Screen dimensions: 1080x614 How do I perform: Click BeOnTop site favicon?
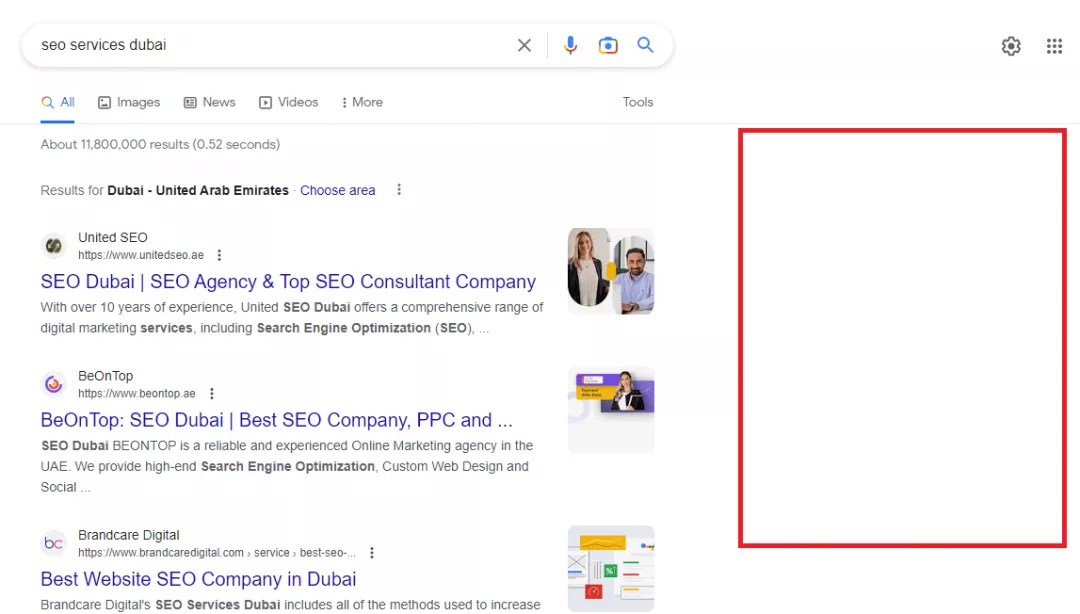pyautogui.click(x=53, y=385)
